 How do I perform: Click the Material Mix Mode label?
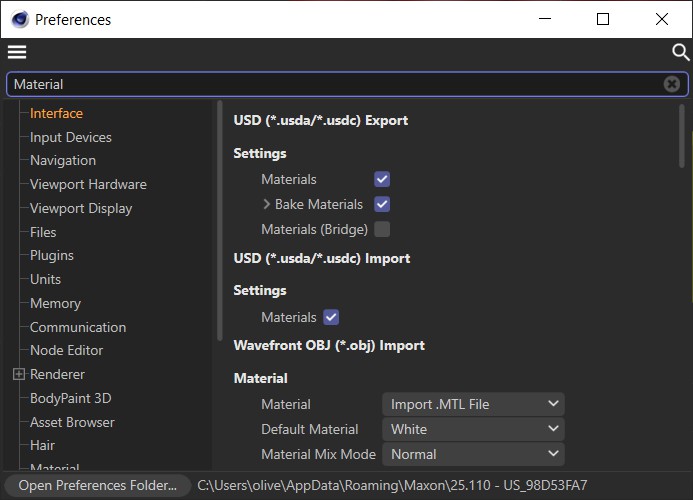[318, 454]
